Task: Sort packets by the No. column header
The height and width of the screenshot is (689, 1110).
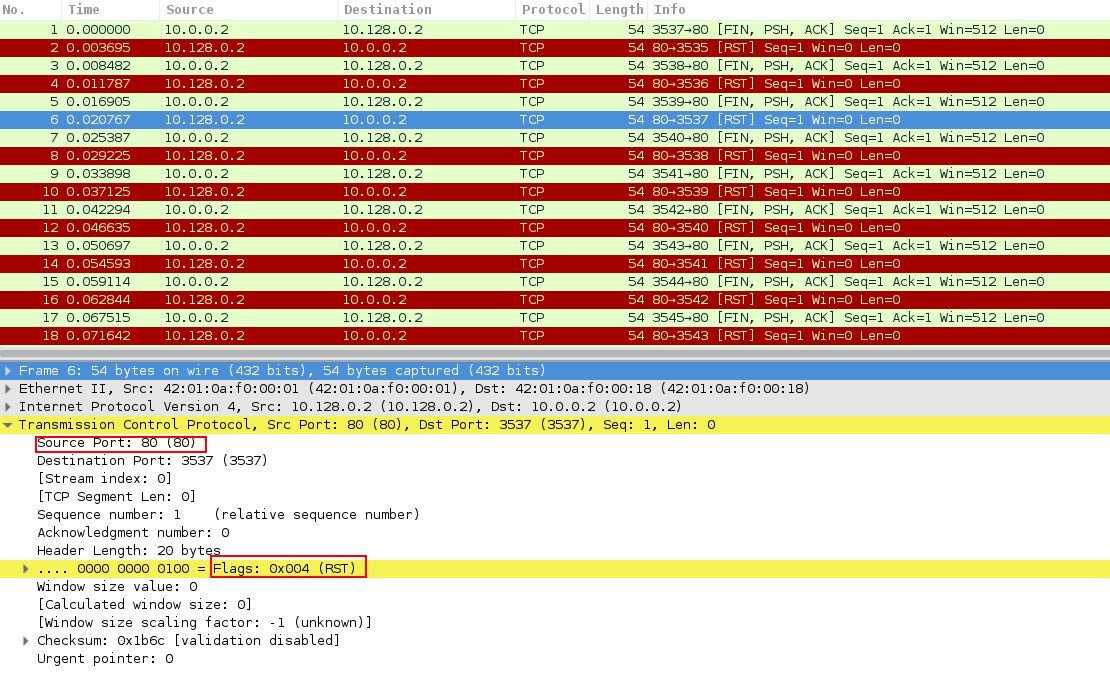Action: coord(30,9)
